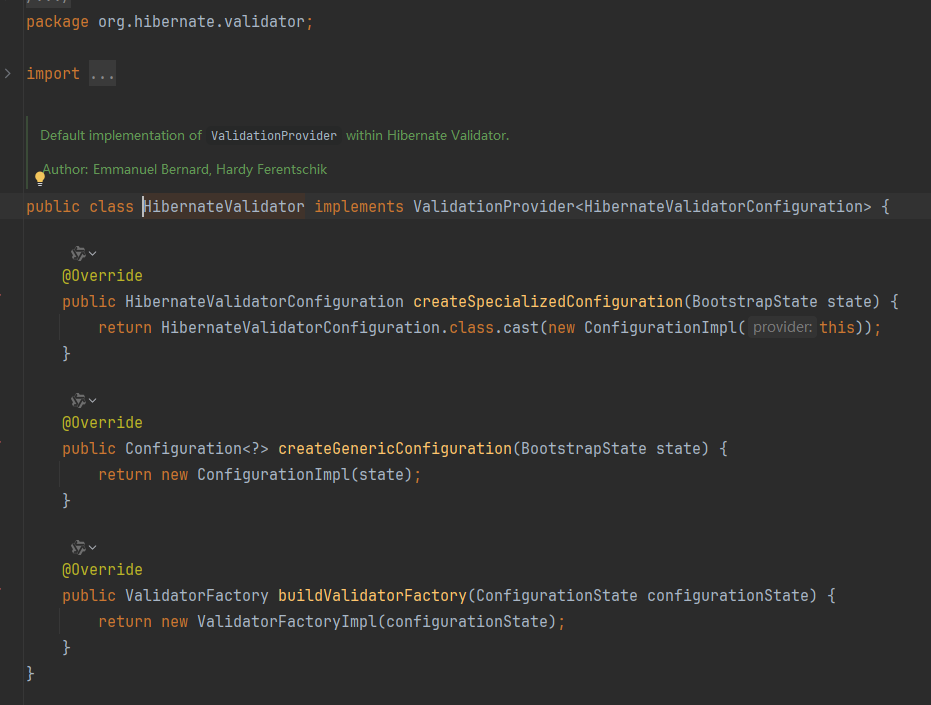Click the ValidationProvider link in documentation comment
The height and width of the screenshot is (705, 931).
[274, 136]
